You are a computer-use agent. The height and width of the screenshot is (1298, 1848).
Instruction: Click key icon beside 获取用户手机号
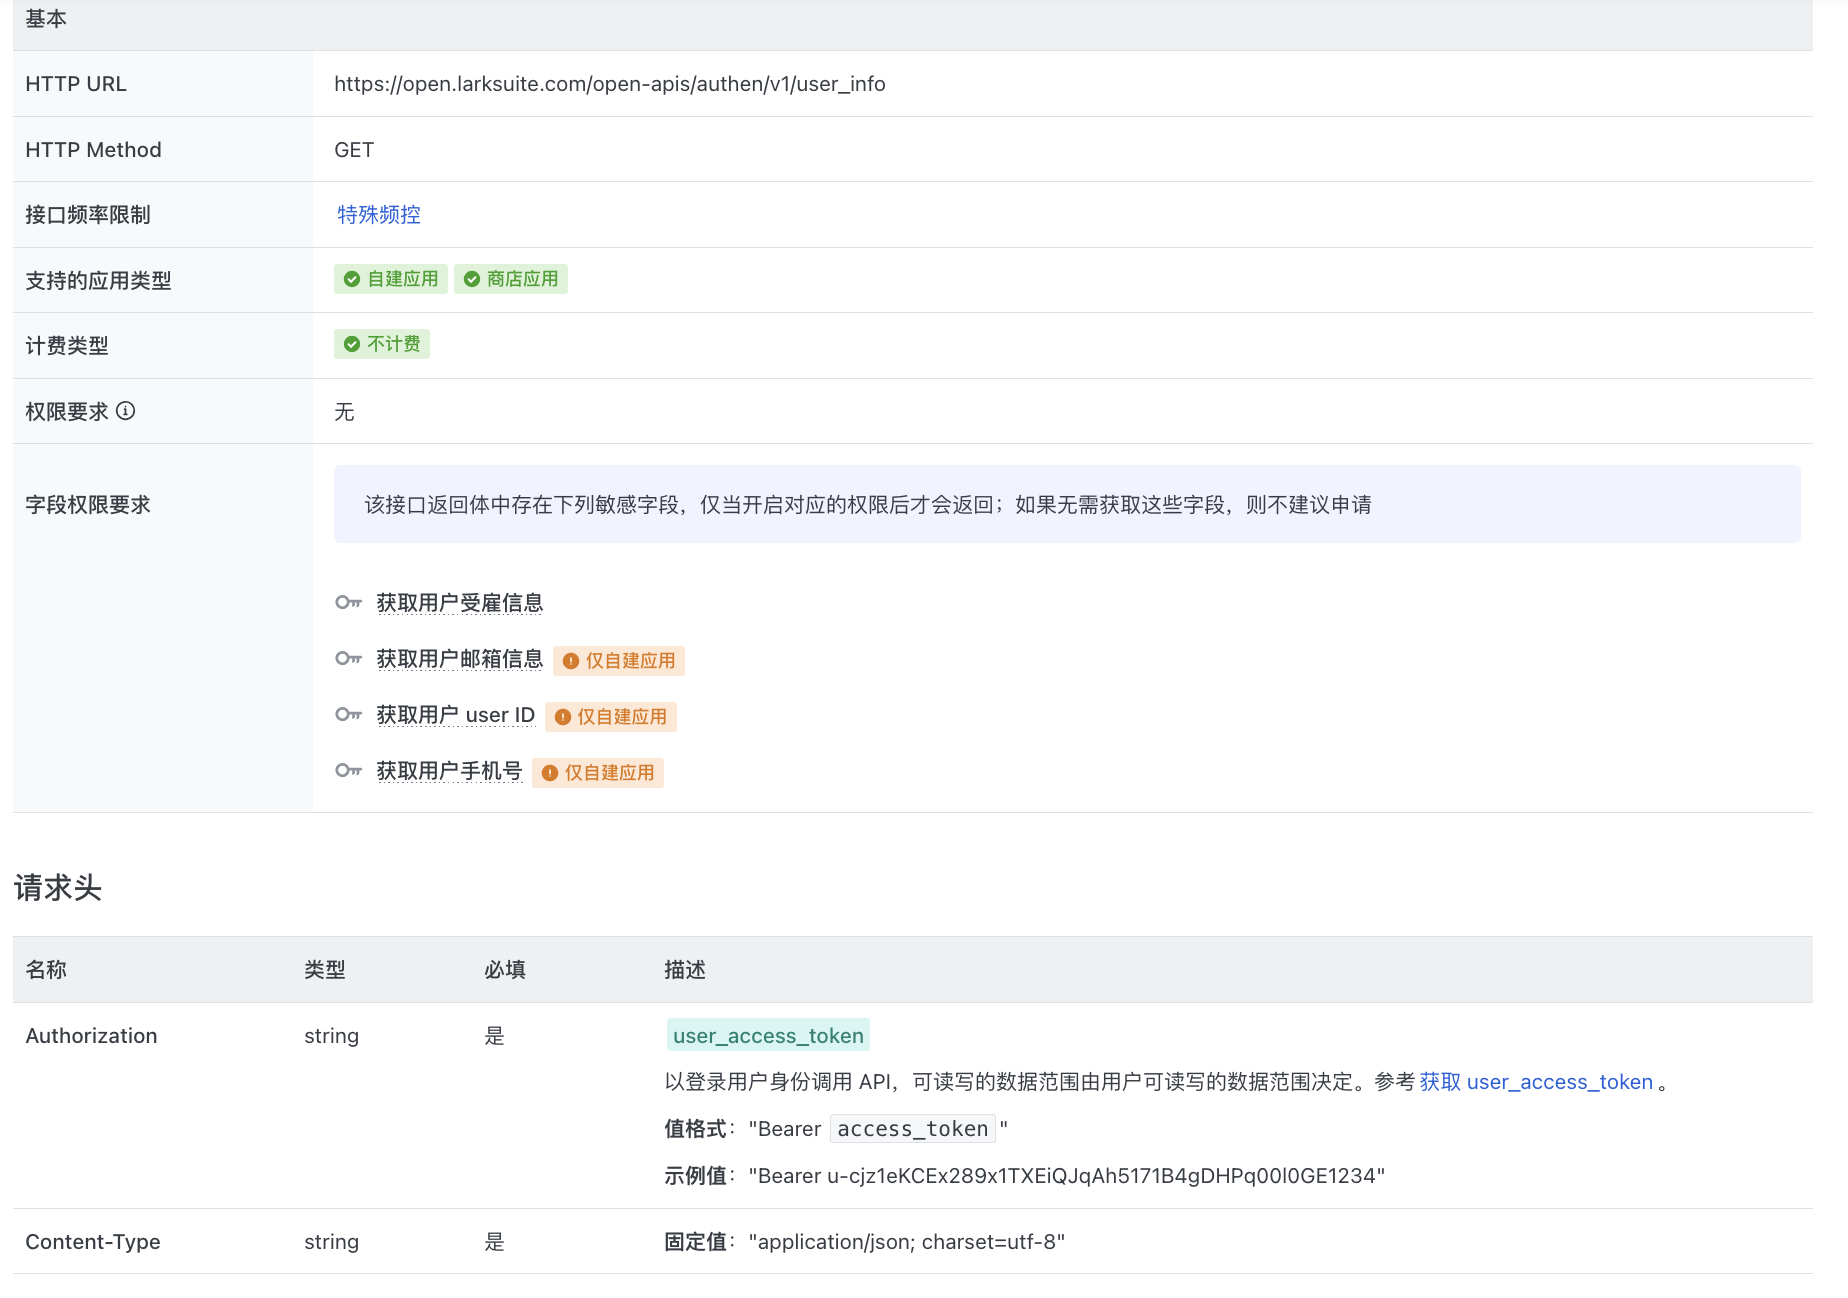click(348, 770)
